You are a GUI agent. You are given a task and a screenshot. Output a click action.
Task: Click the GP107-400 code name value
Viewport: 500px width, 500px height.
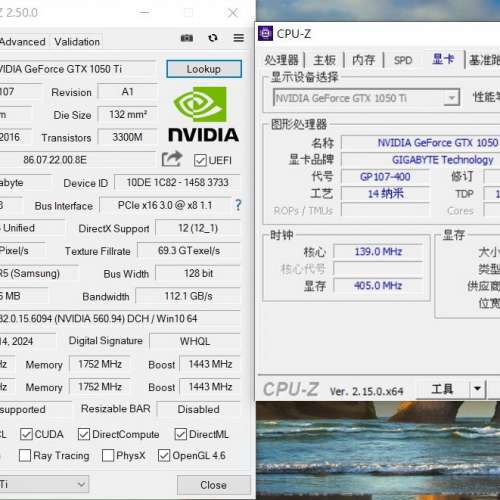[385, 177]
